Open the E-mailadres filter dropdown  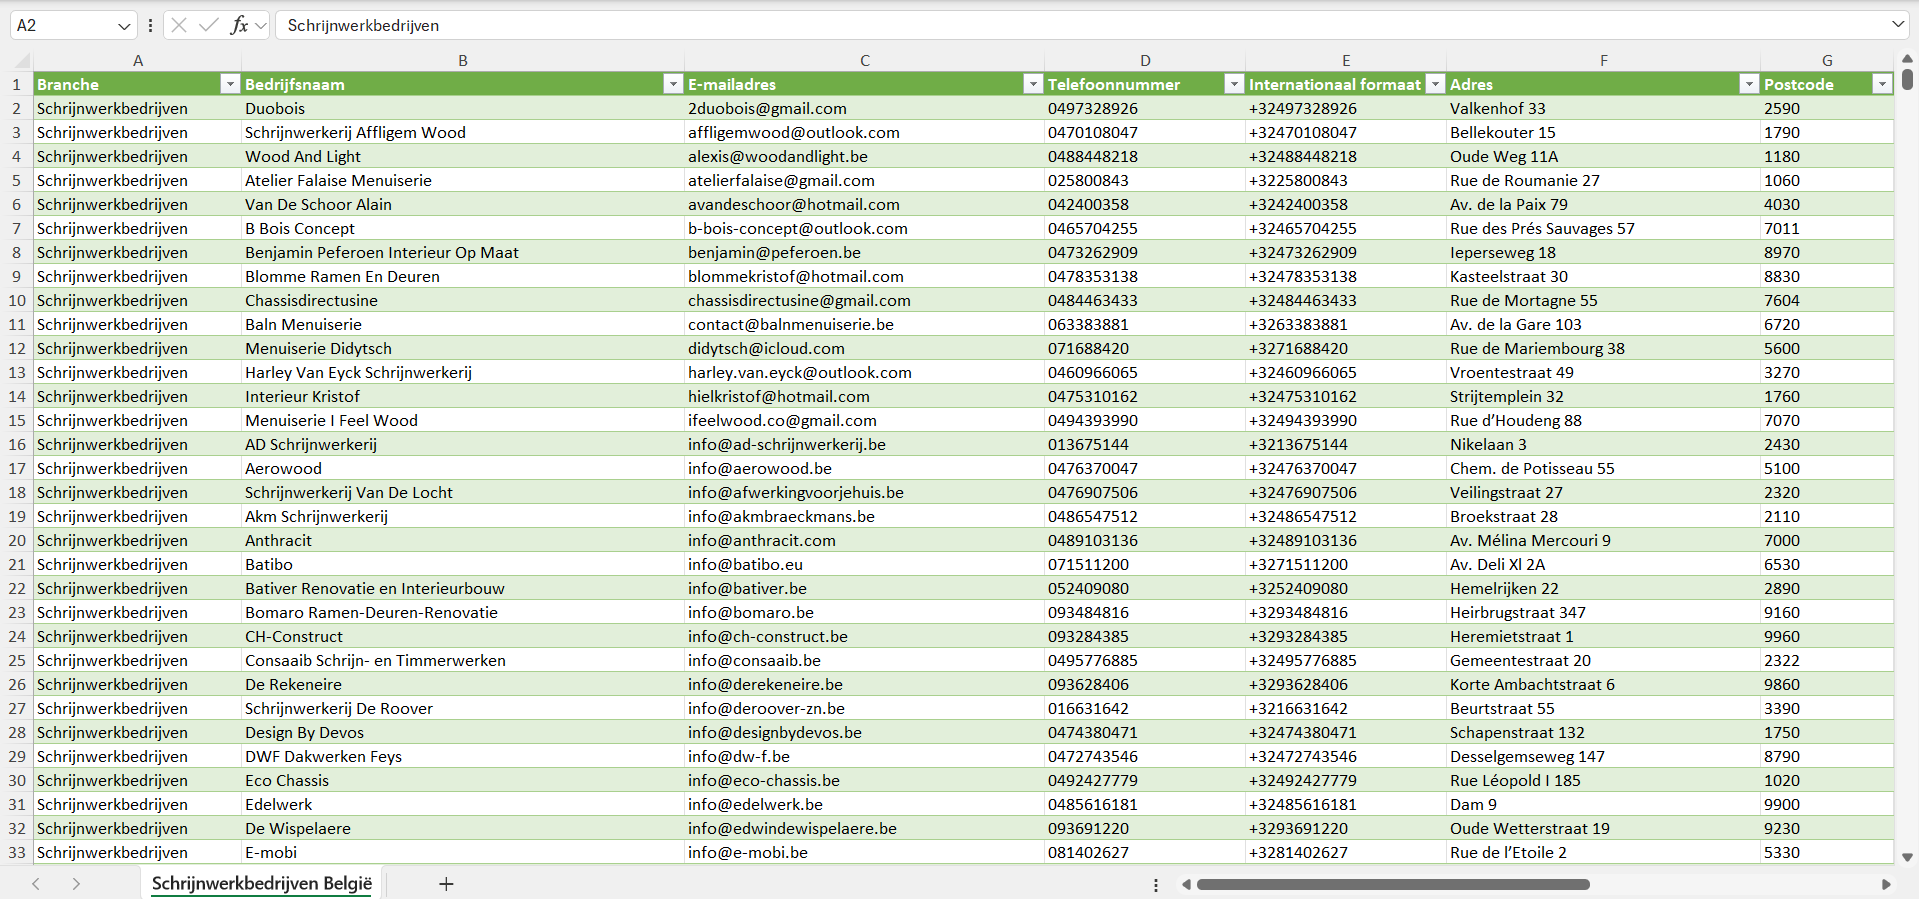click(1033, 84)
